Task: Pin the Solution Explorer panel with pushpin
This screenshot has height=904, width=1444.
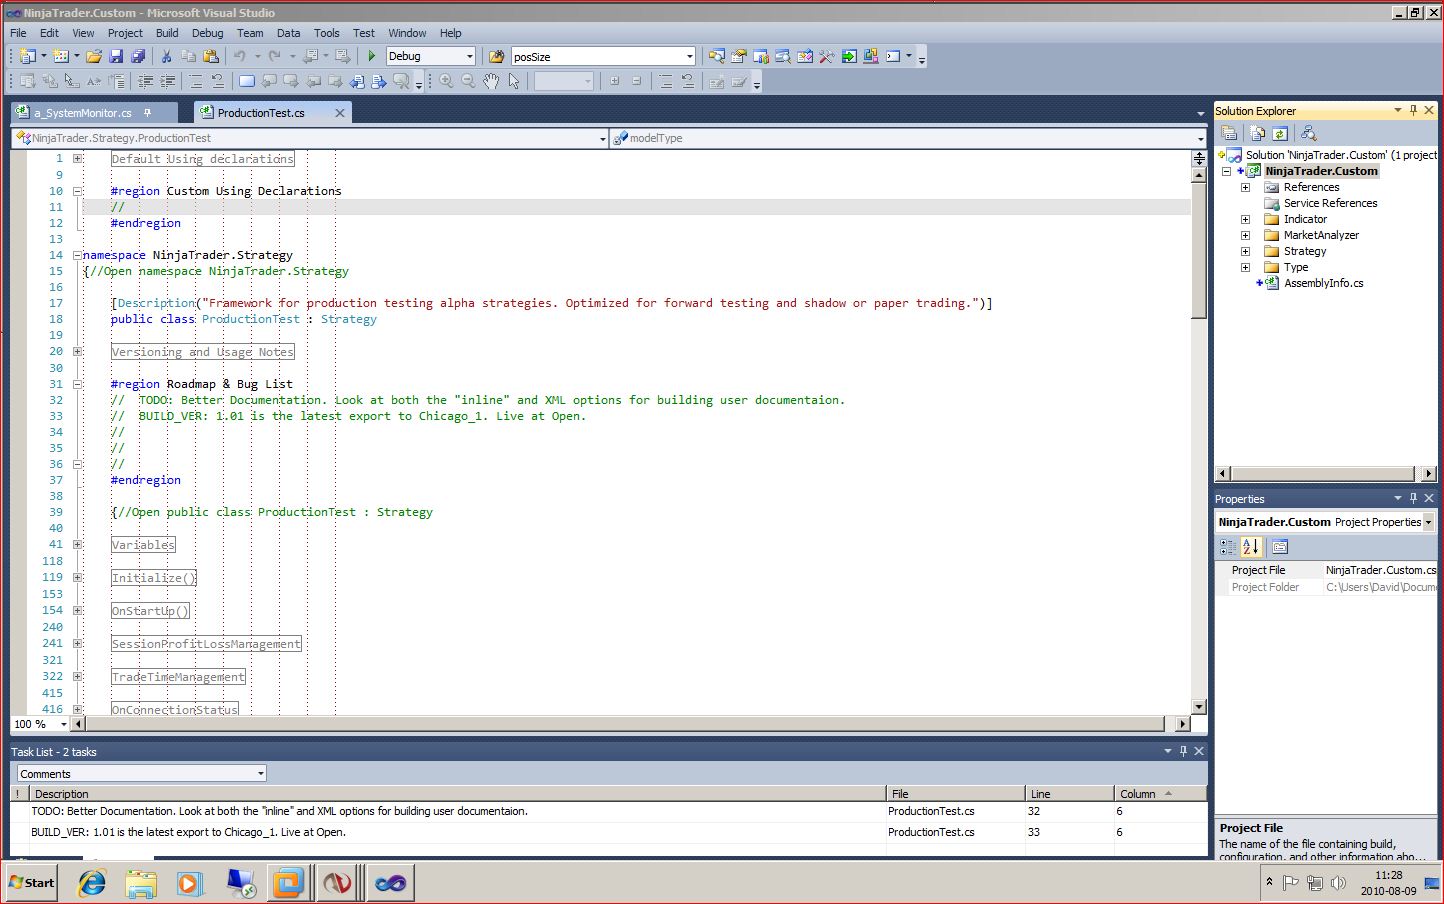Action: click(x=1413, y=110)
